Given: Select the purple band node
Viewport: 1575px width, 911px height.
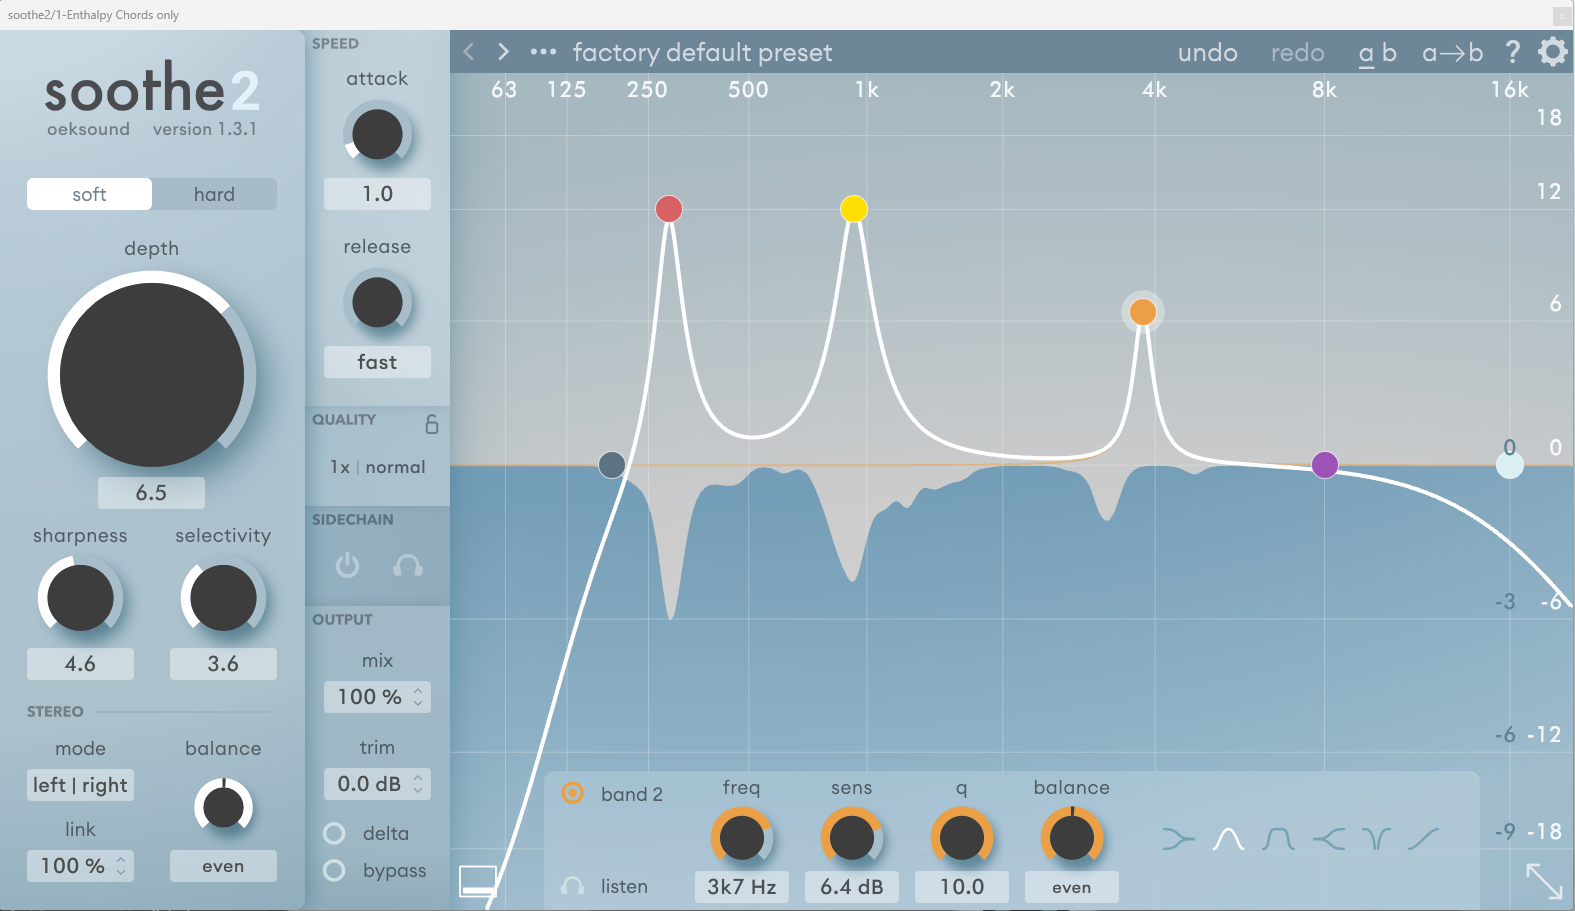Looking at the screenshot, I should pos(1325,465).
